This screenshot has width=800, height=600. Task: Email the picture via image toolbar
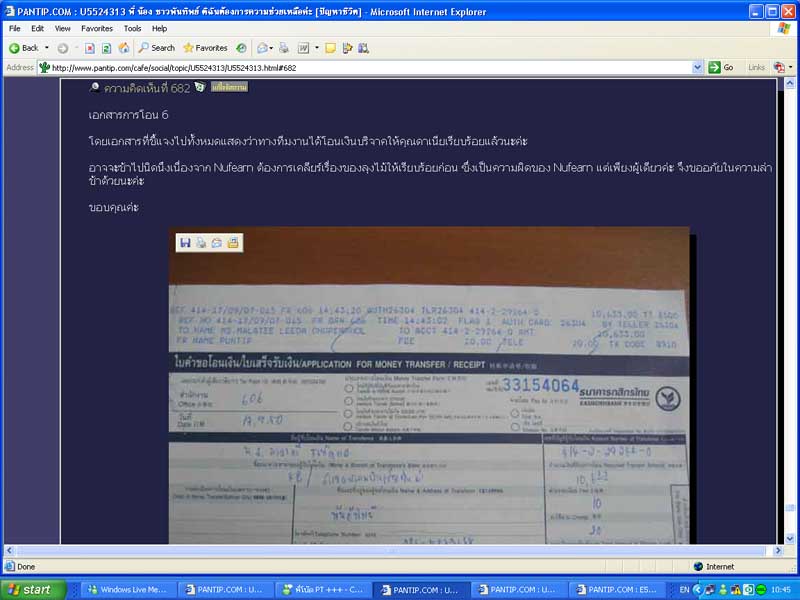coord(217,243)
